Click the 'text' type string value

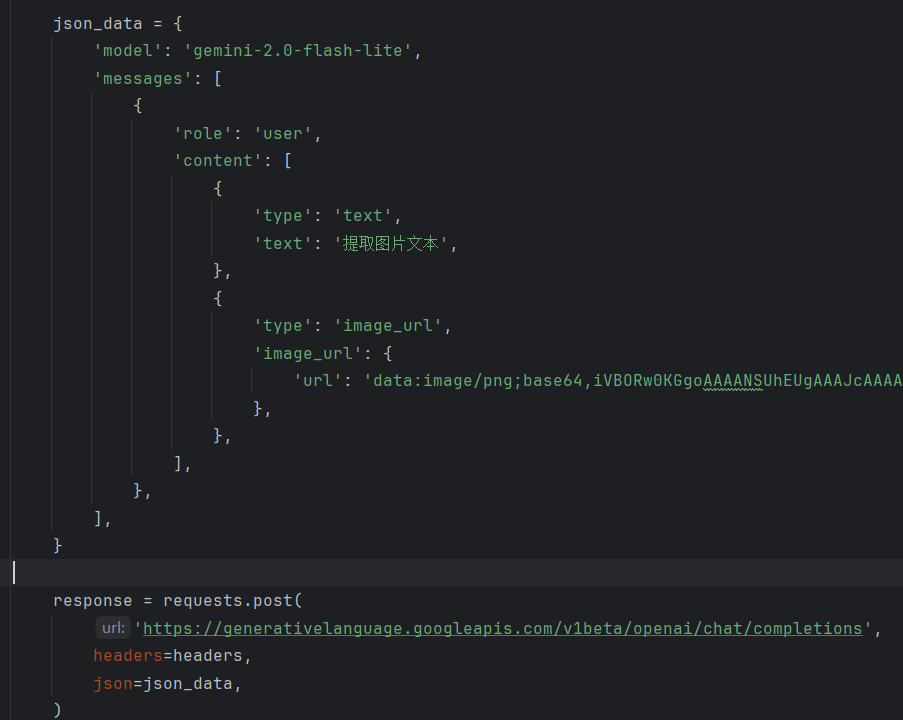tap(363, 216)
